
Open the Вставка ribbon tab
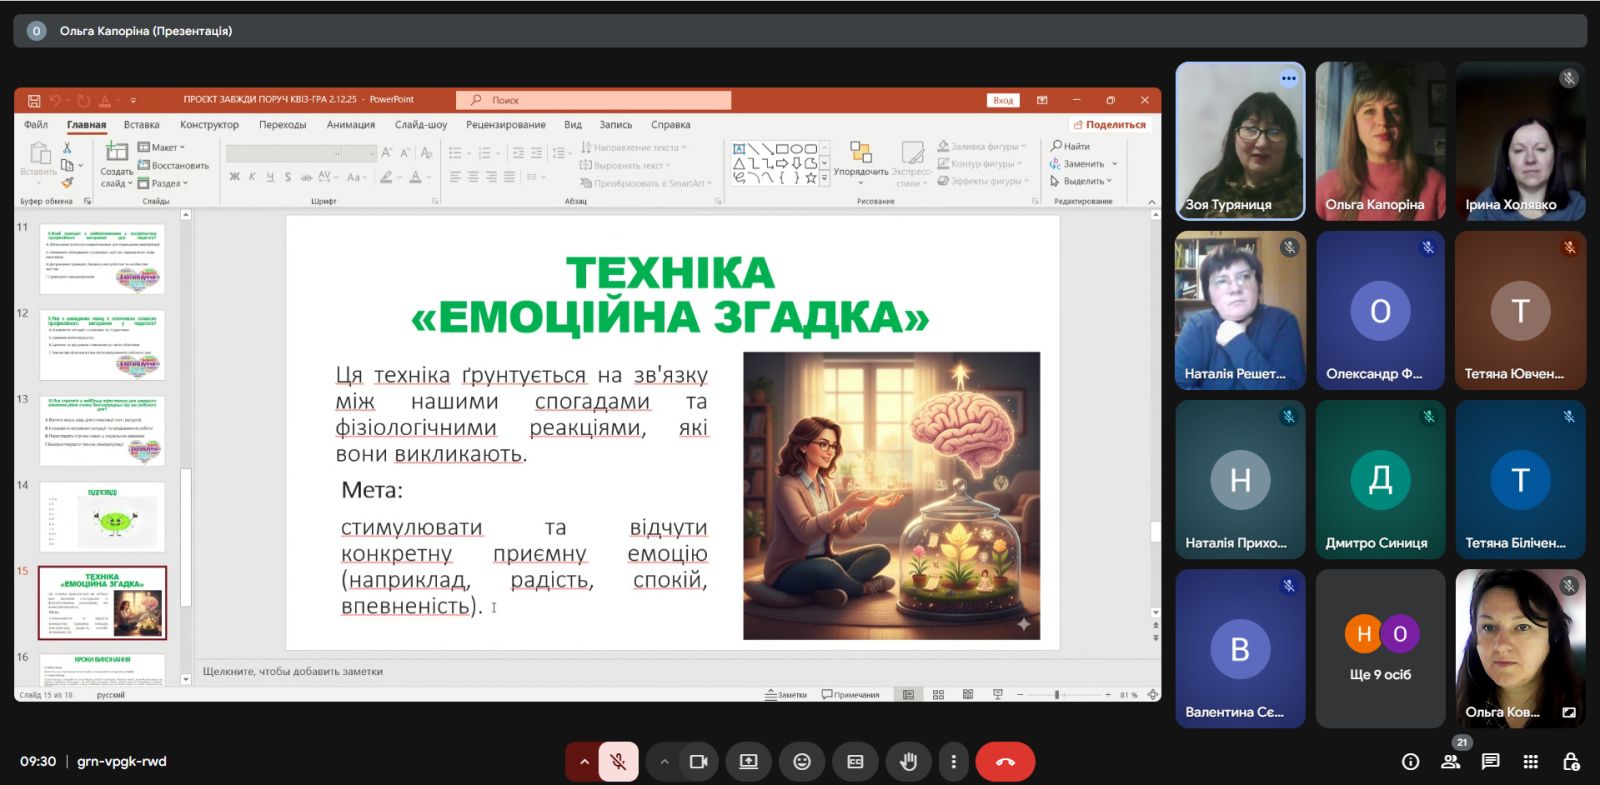(141, 125)
